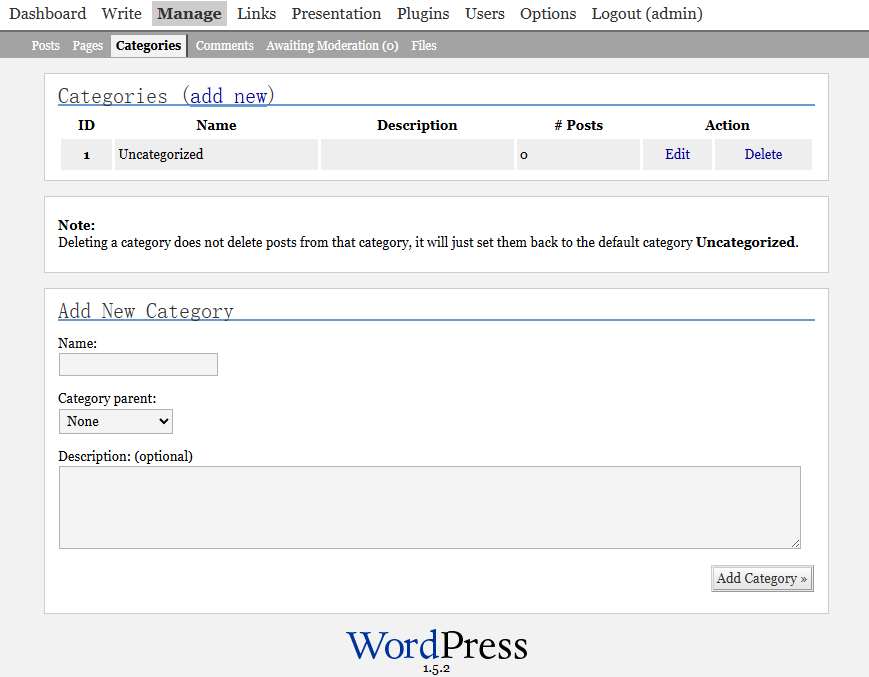The height and width of the screenshot is (677, 869).
Task: Click the version number 1.5.2
Action: (437, 669)
